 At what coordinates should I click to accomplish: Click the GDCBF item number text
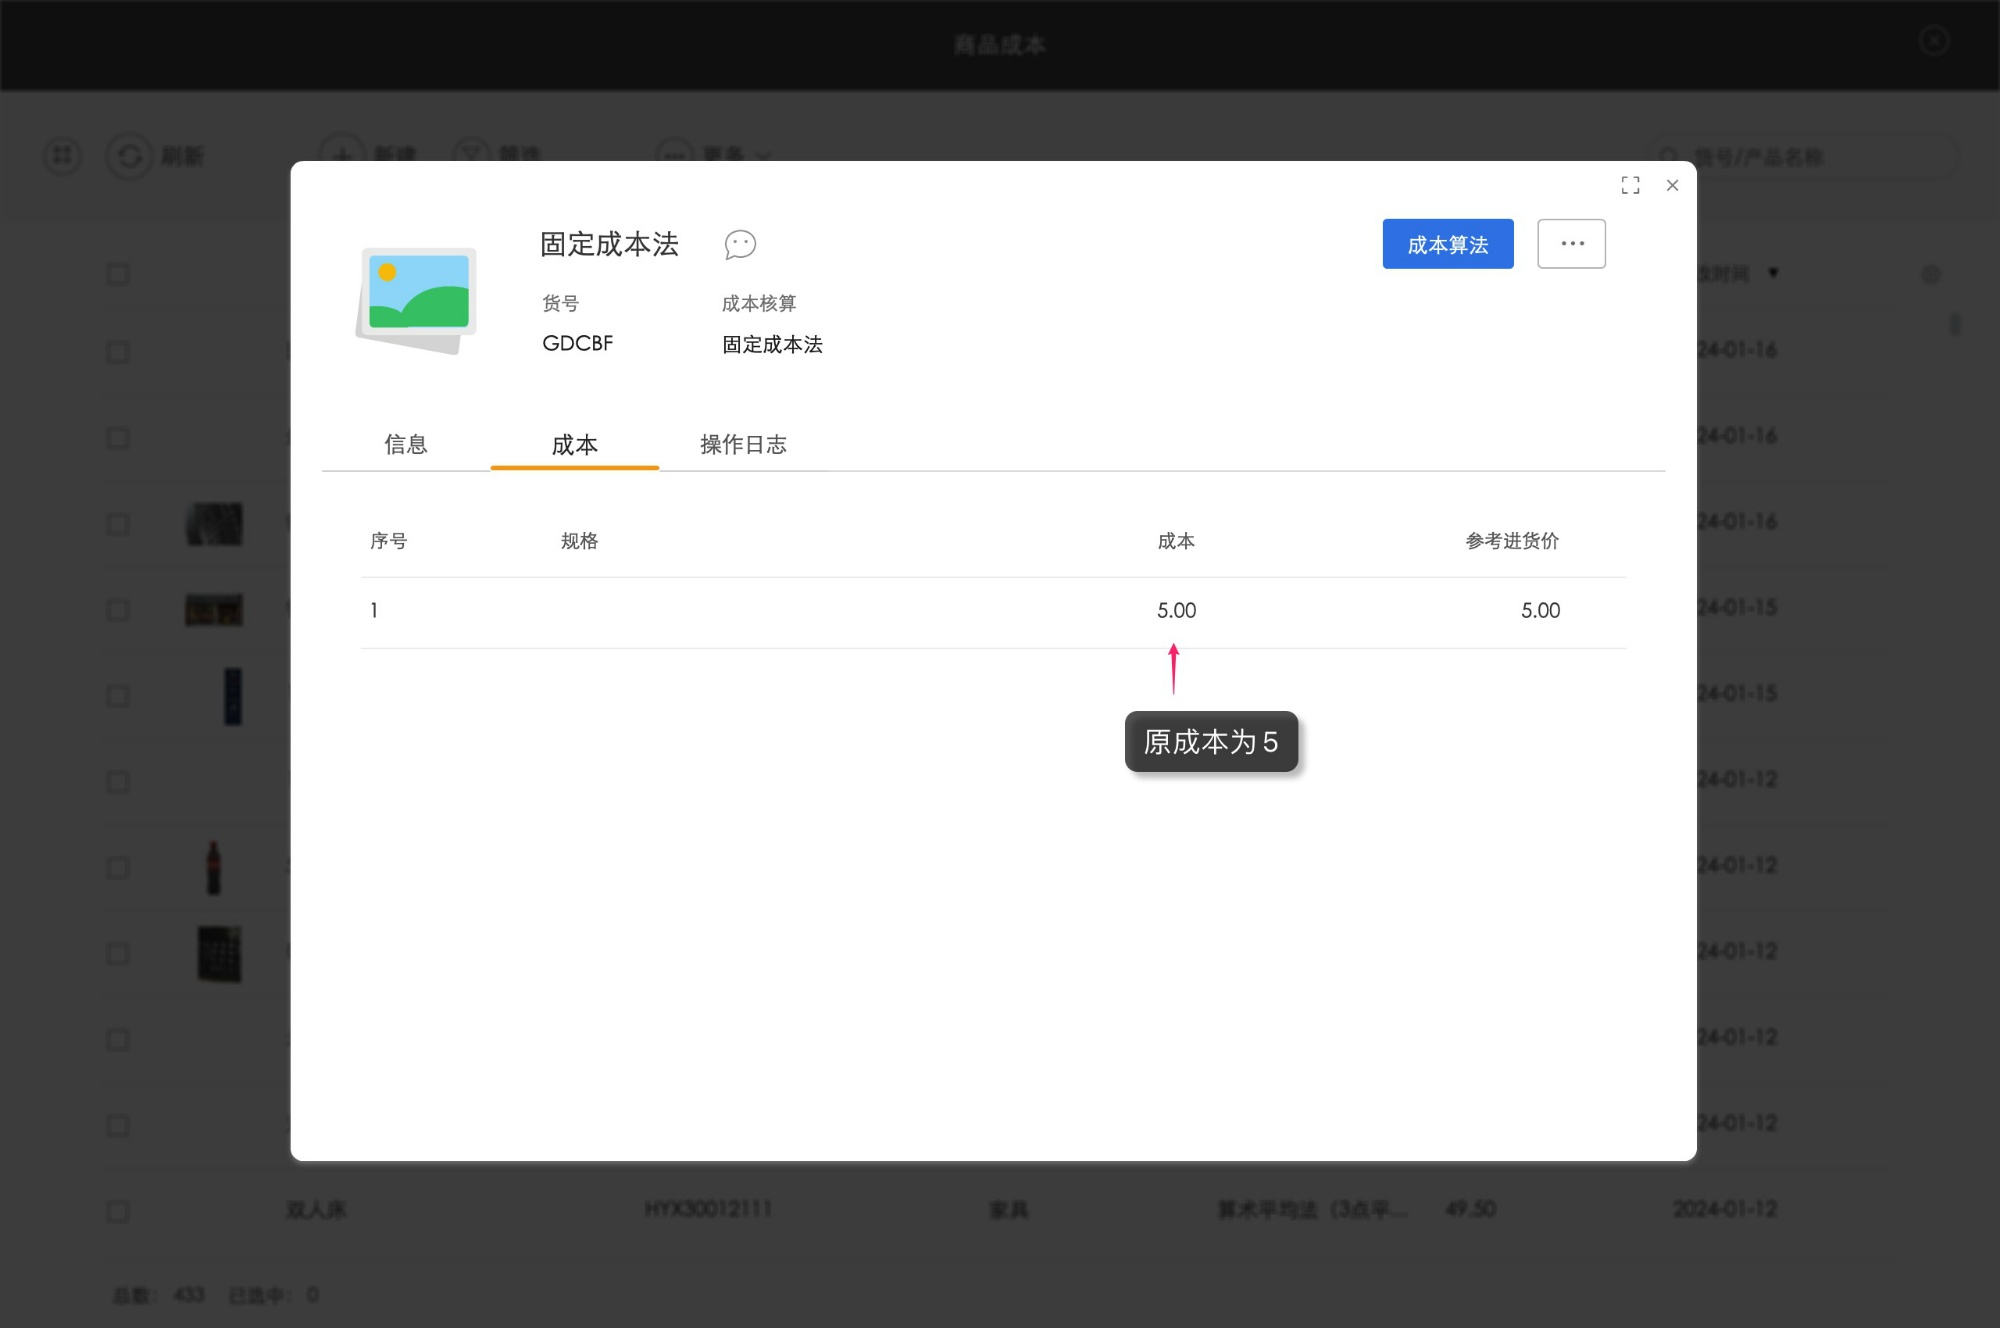[x=577, y=343]
